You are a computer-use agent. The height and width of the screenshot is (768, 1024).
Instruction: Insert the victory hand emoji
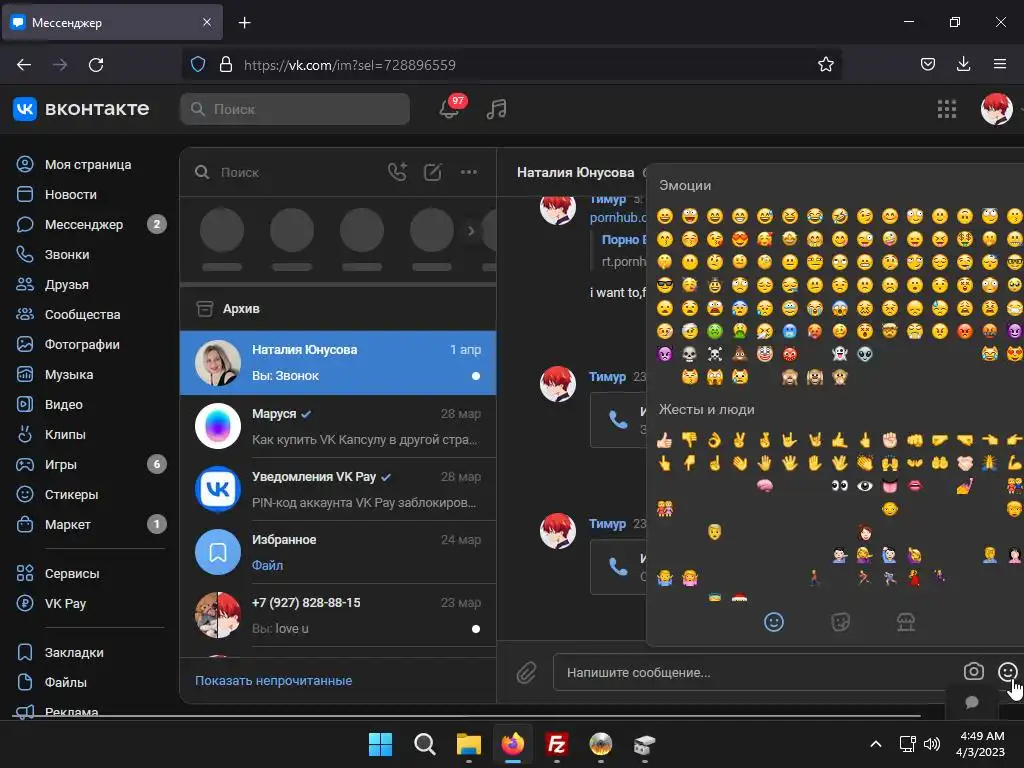[739, 440]
